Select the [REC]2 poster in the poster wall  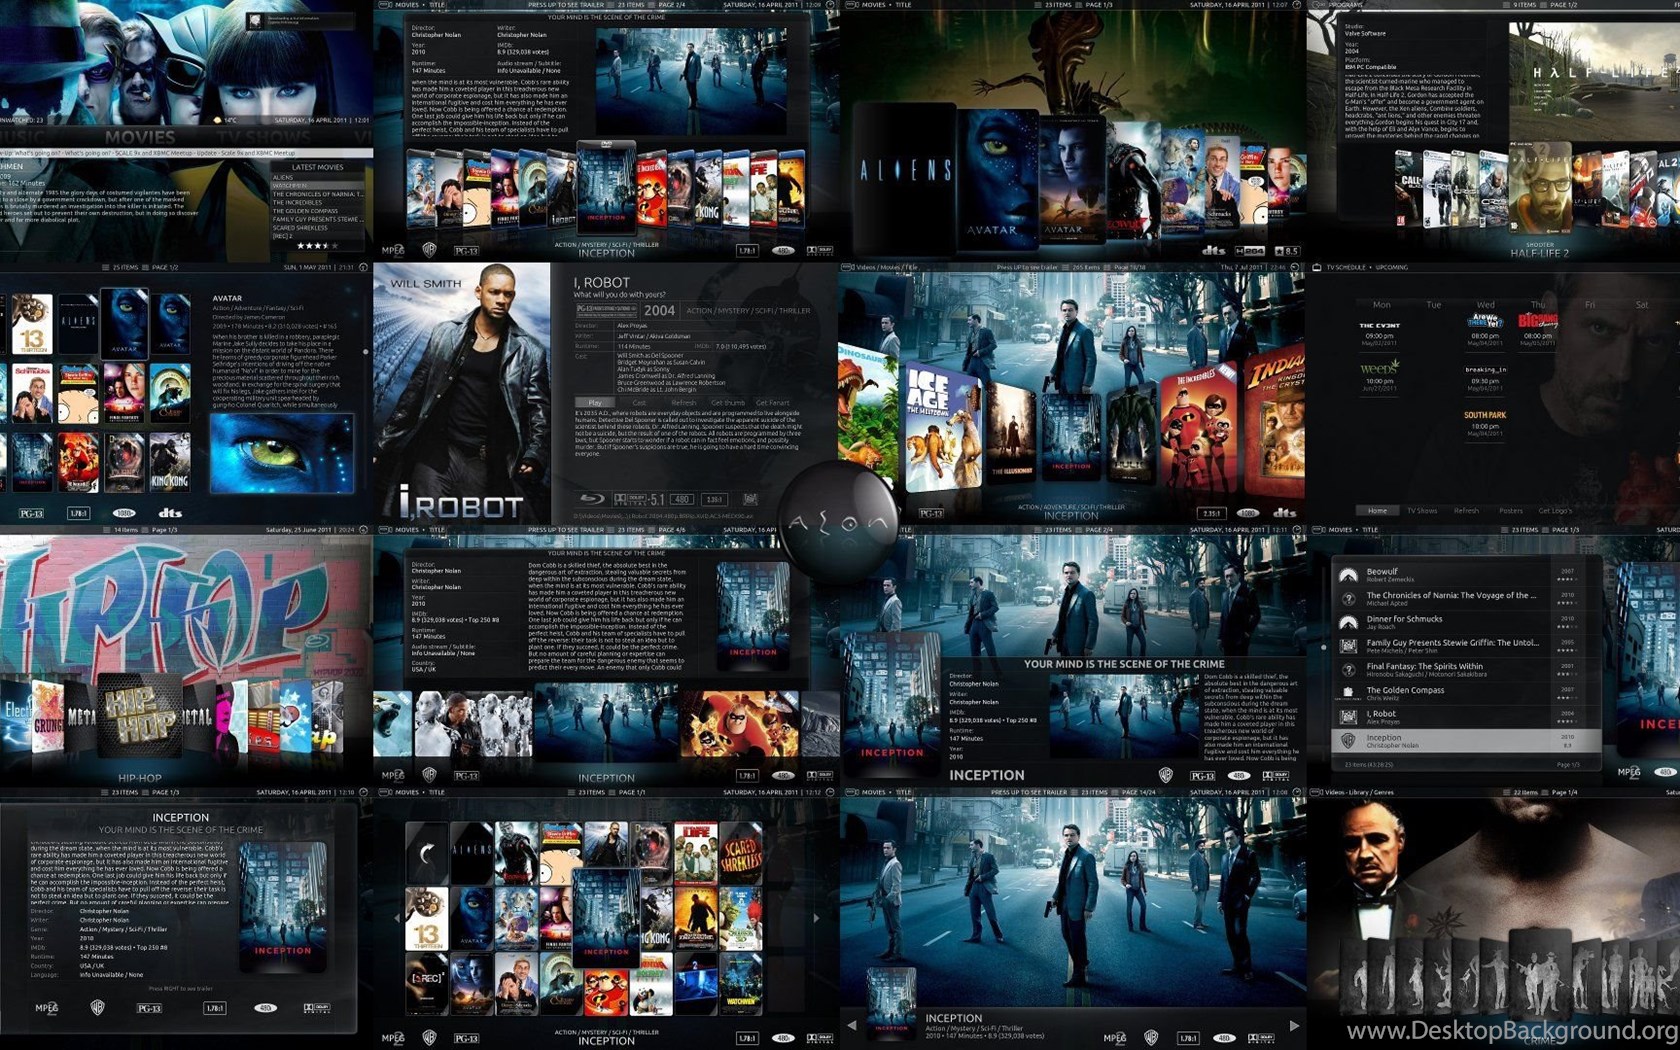[426, 984]
